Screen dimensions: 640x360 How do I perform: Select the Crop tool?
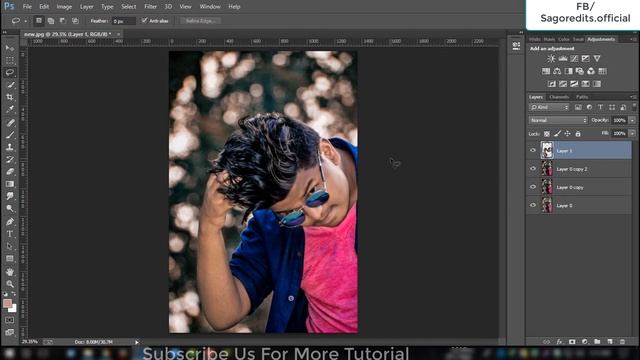tap(10, 97)
